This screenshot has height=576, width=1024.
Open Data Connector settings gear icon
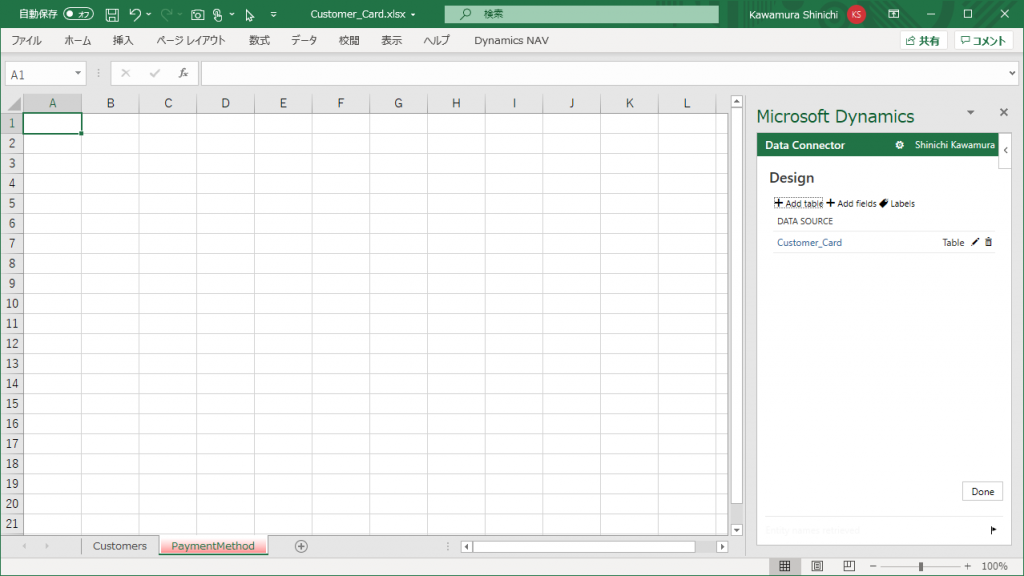pos(899,145)
